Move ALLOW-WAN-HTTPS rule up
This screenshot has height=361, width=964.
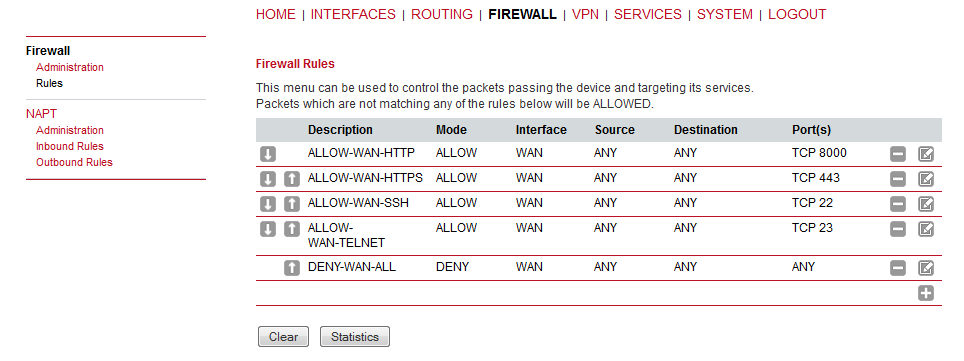[292, 180]
